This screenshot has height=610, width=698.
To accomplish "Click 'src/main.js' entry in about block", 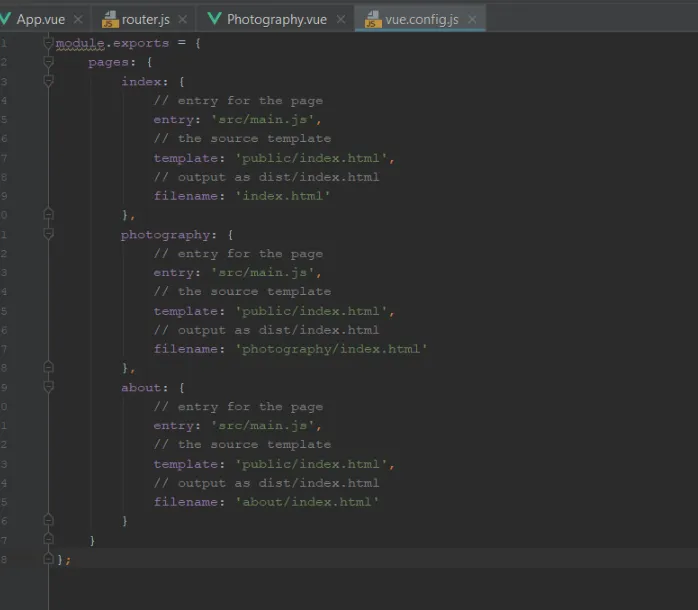I will point(263,426).
